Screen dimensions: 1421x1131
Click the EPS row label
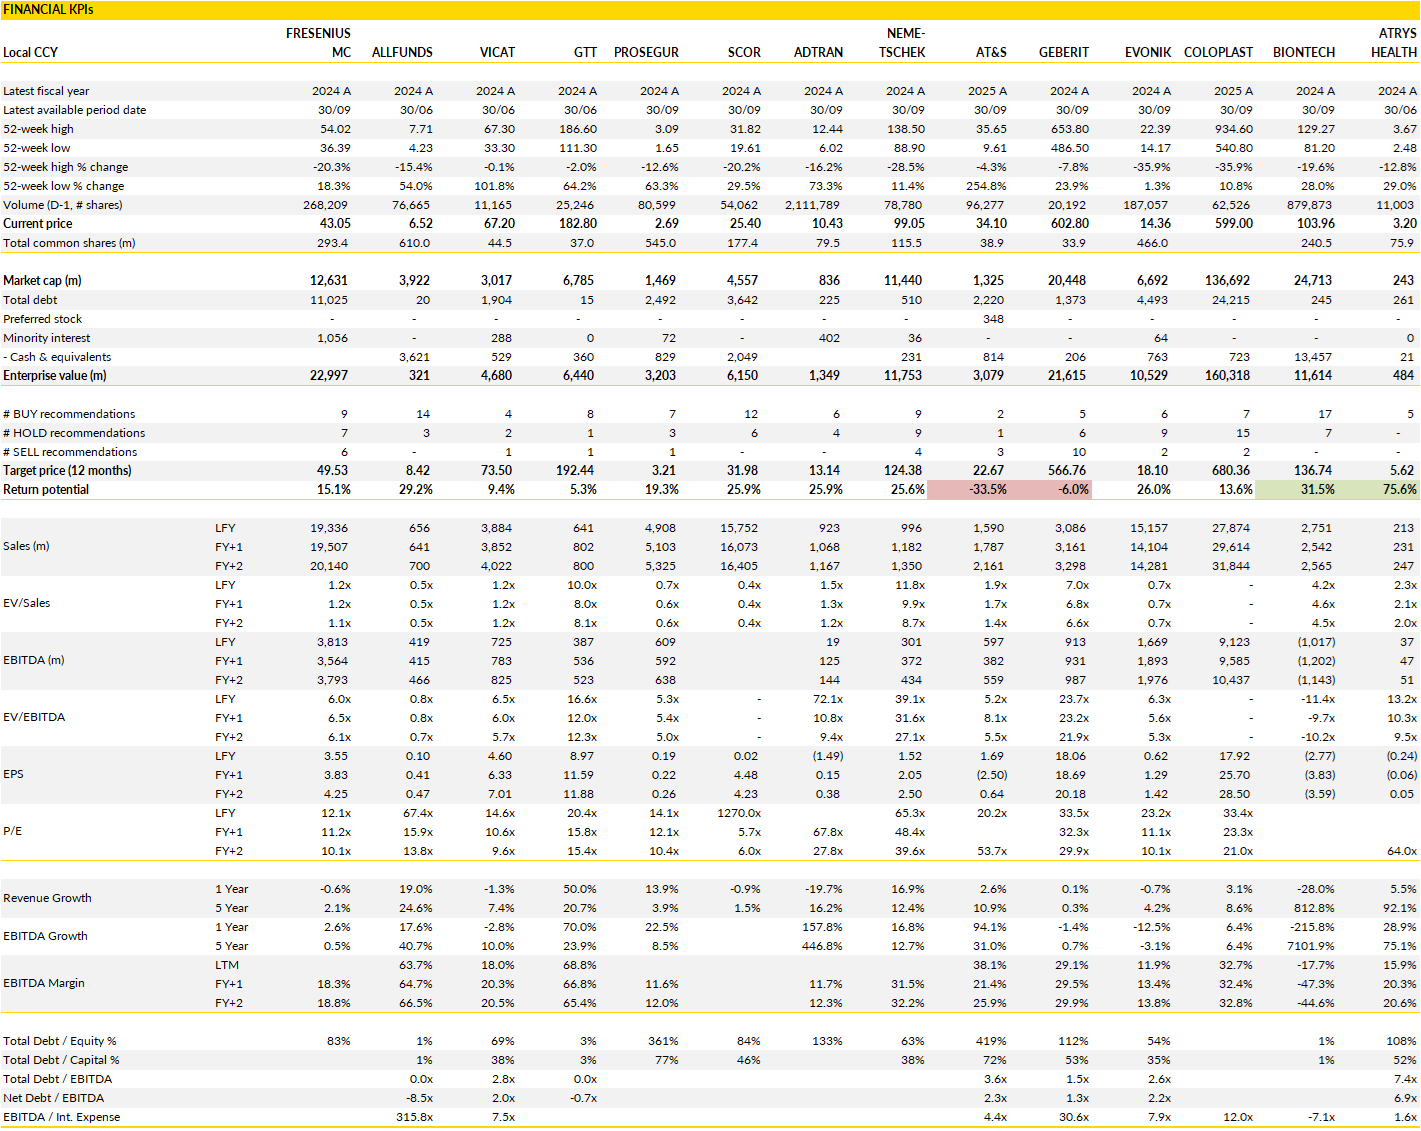point(13,775)
